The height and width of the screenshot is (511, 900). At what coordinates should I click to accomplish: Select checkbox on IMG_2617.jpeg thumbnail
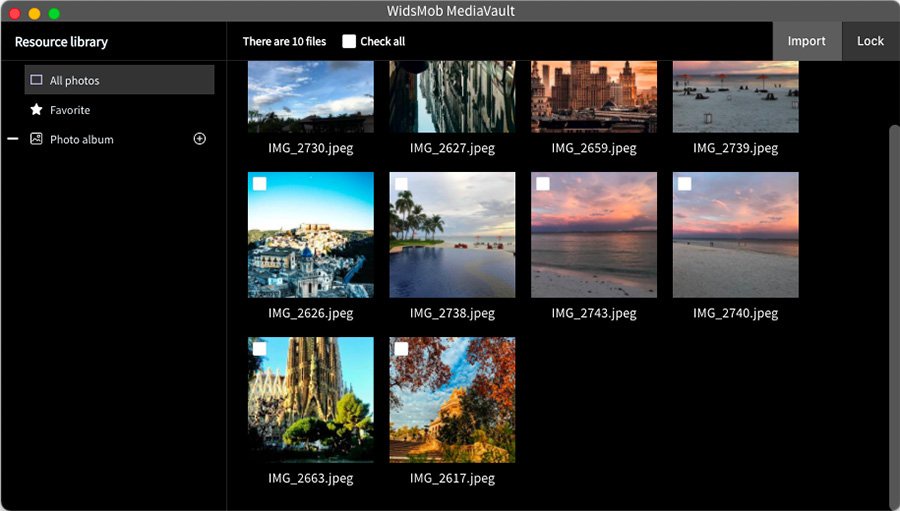(x=401, y=349)
